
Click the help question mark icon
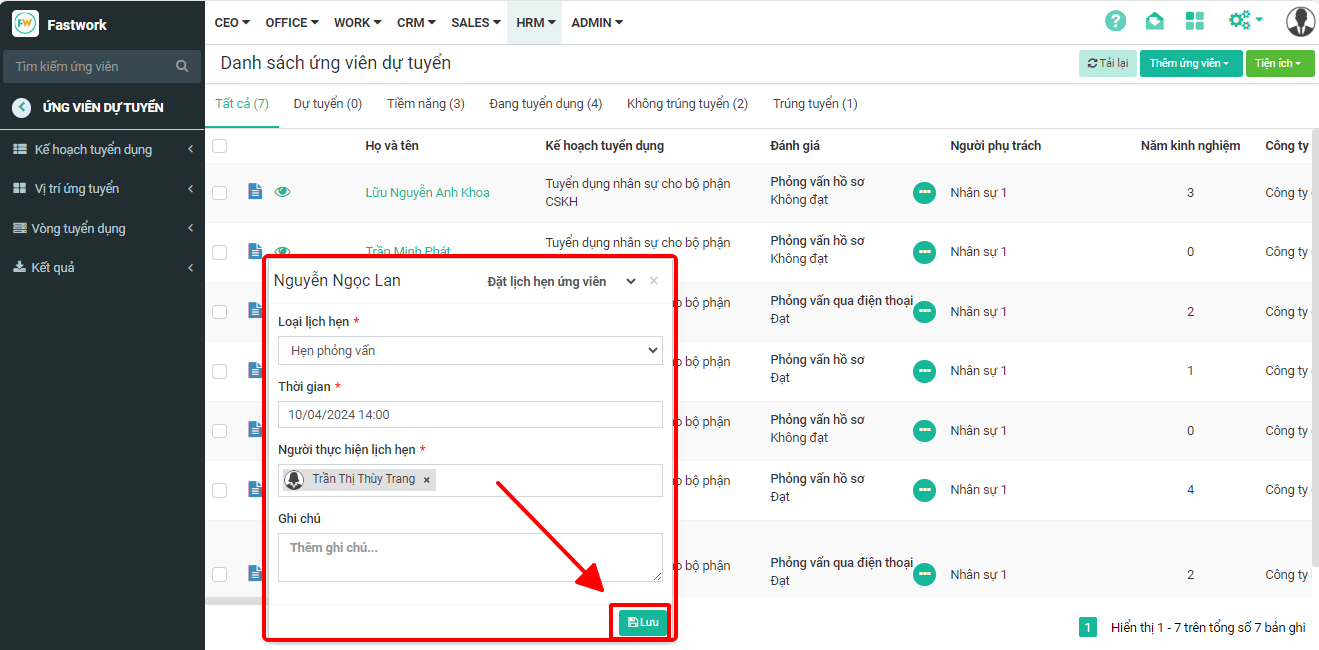pos(1115,21)
